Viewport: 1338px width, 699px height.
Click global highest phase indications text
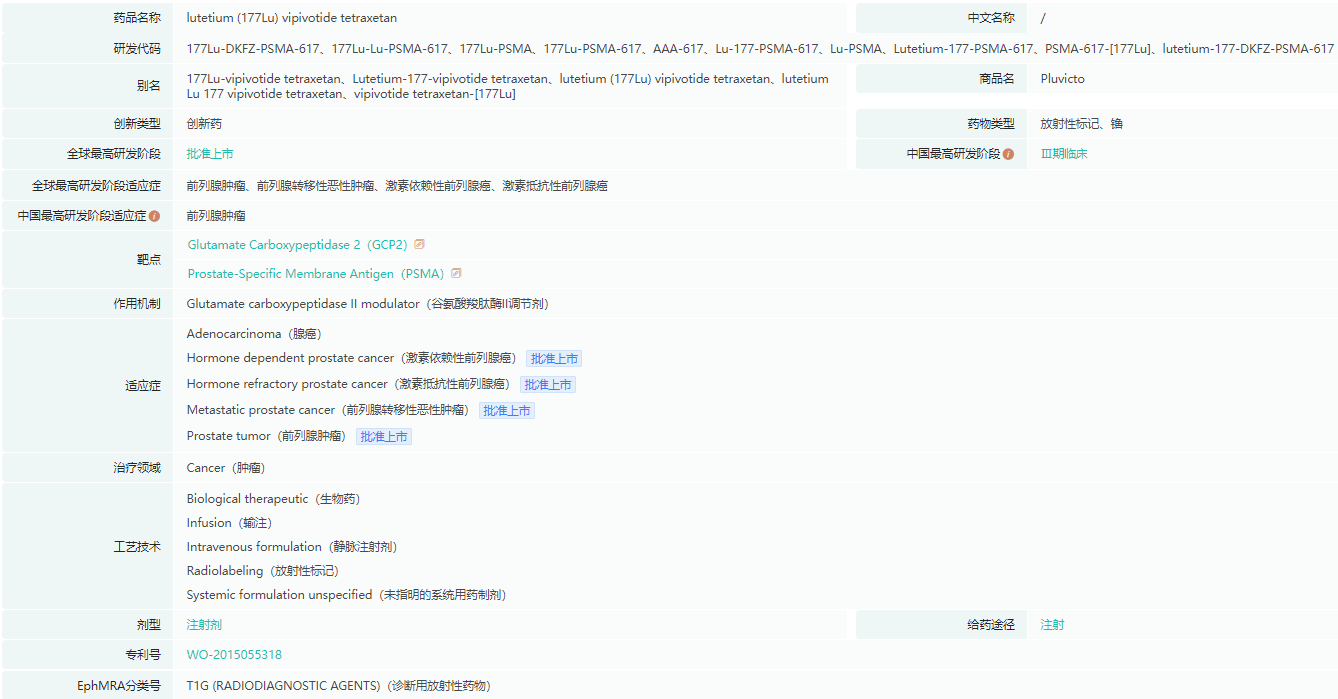click(397, 186)
